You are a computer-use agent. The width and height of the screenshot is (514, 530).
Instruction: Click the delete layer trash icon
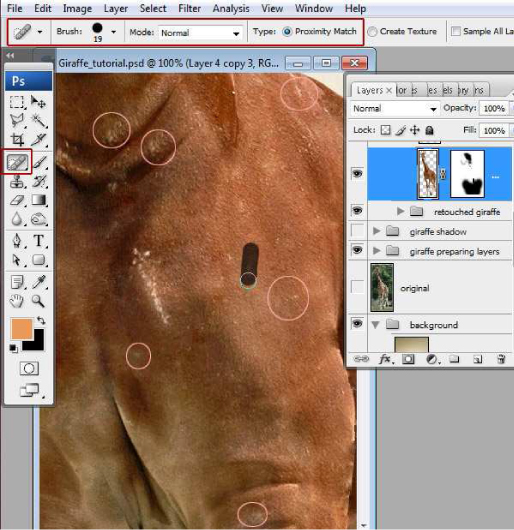click(x=501, y=359)
